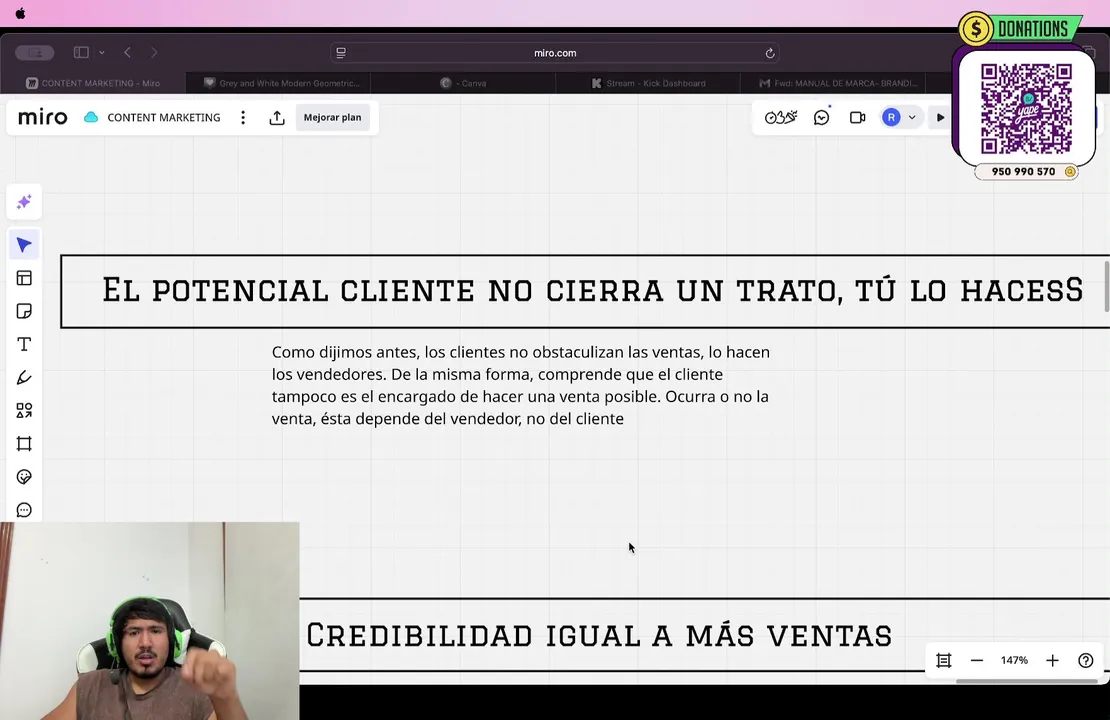This screenshot has height=720, width=1110.
Task: Open shapes and lines tool
Action: click(x=24, y=411)
